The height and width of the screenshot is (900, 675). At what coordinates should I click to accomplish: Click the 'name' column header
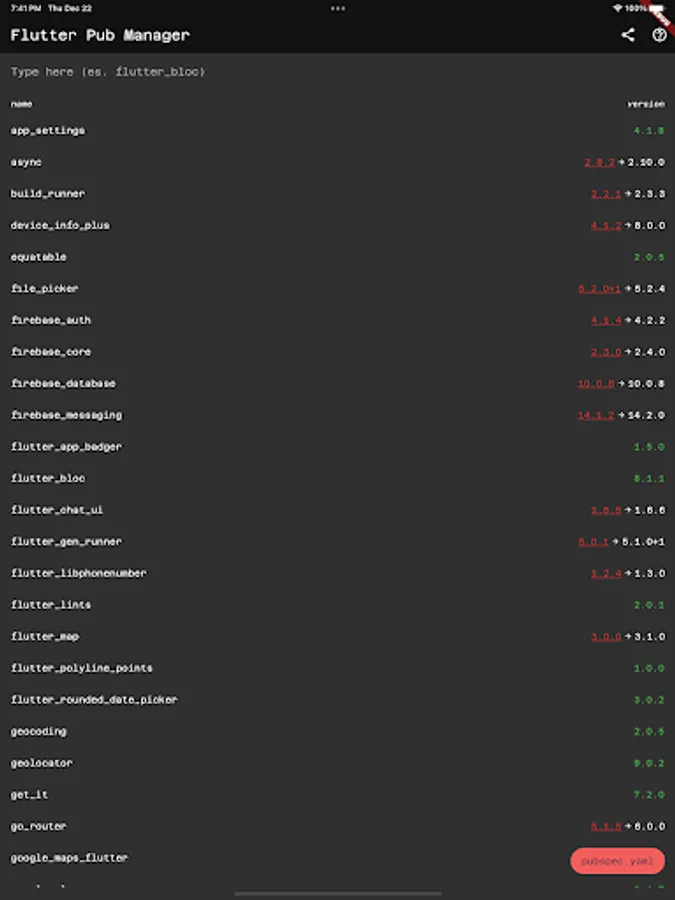[x=22, y=104]
